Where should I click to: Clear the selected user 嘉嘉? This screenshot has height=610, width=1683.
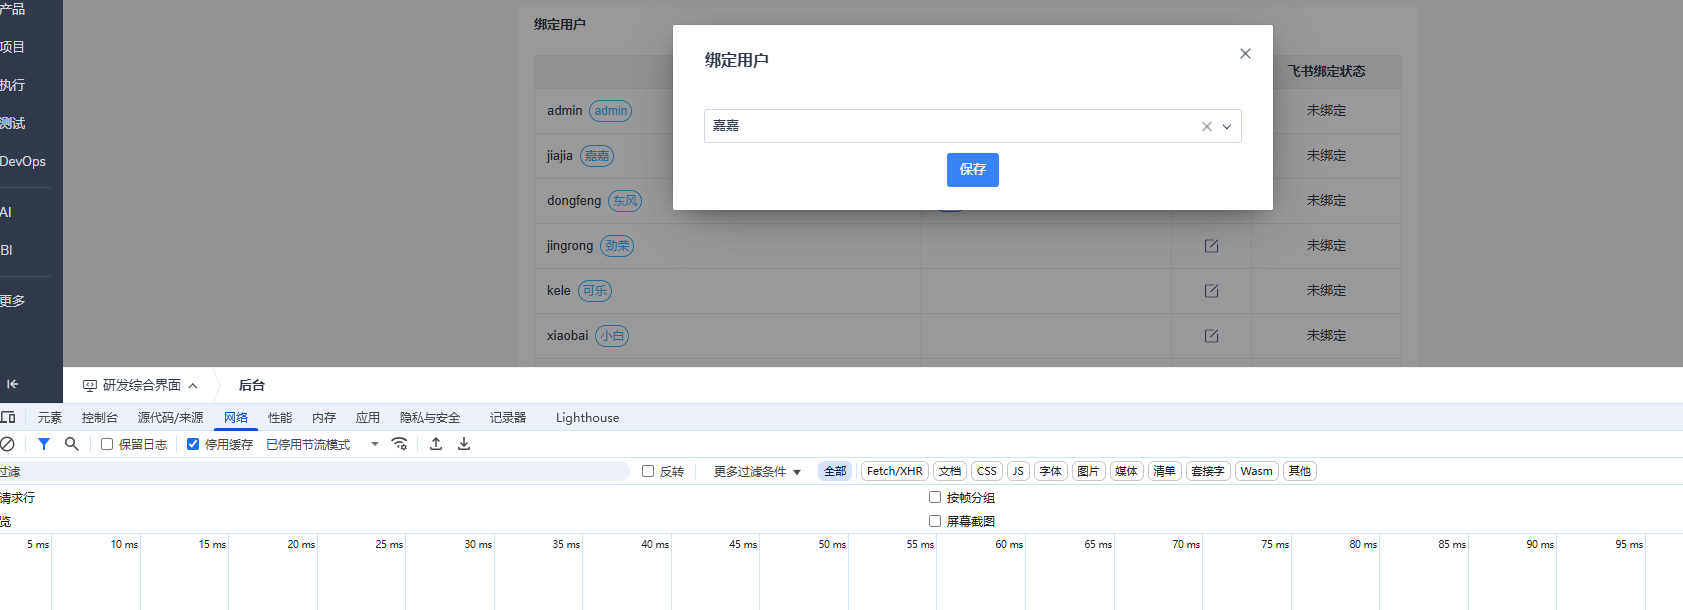[1206, 126]
